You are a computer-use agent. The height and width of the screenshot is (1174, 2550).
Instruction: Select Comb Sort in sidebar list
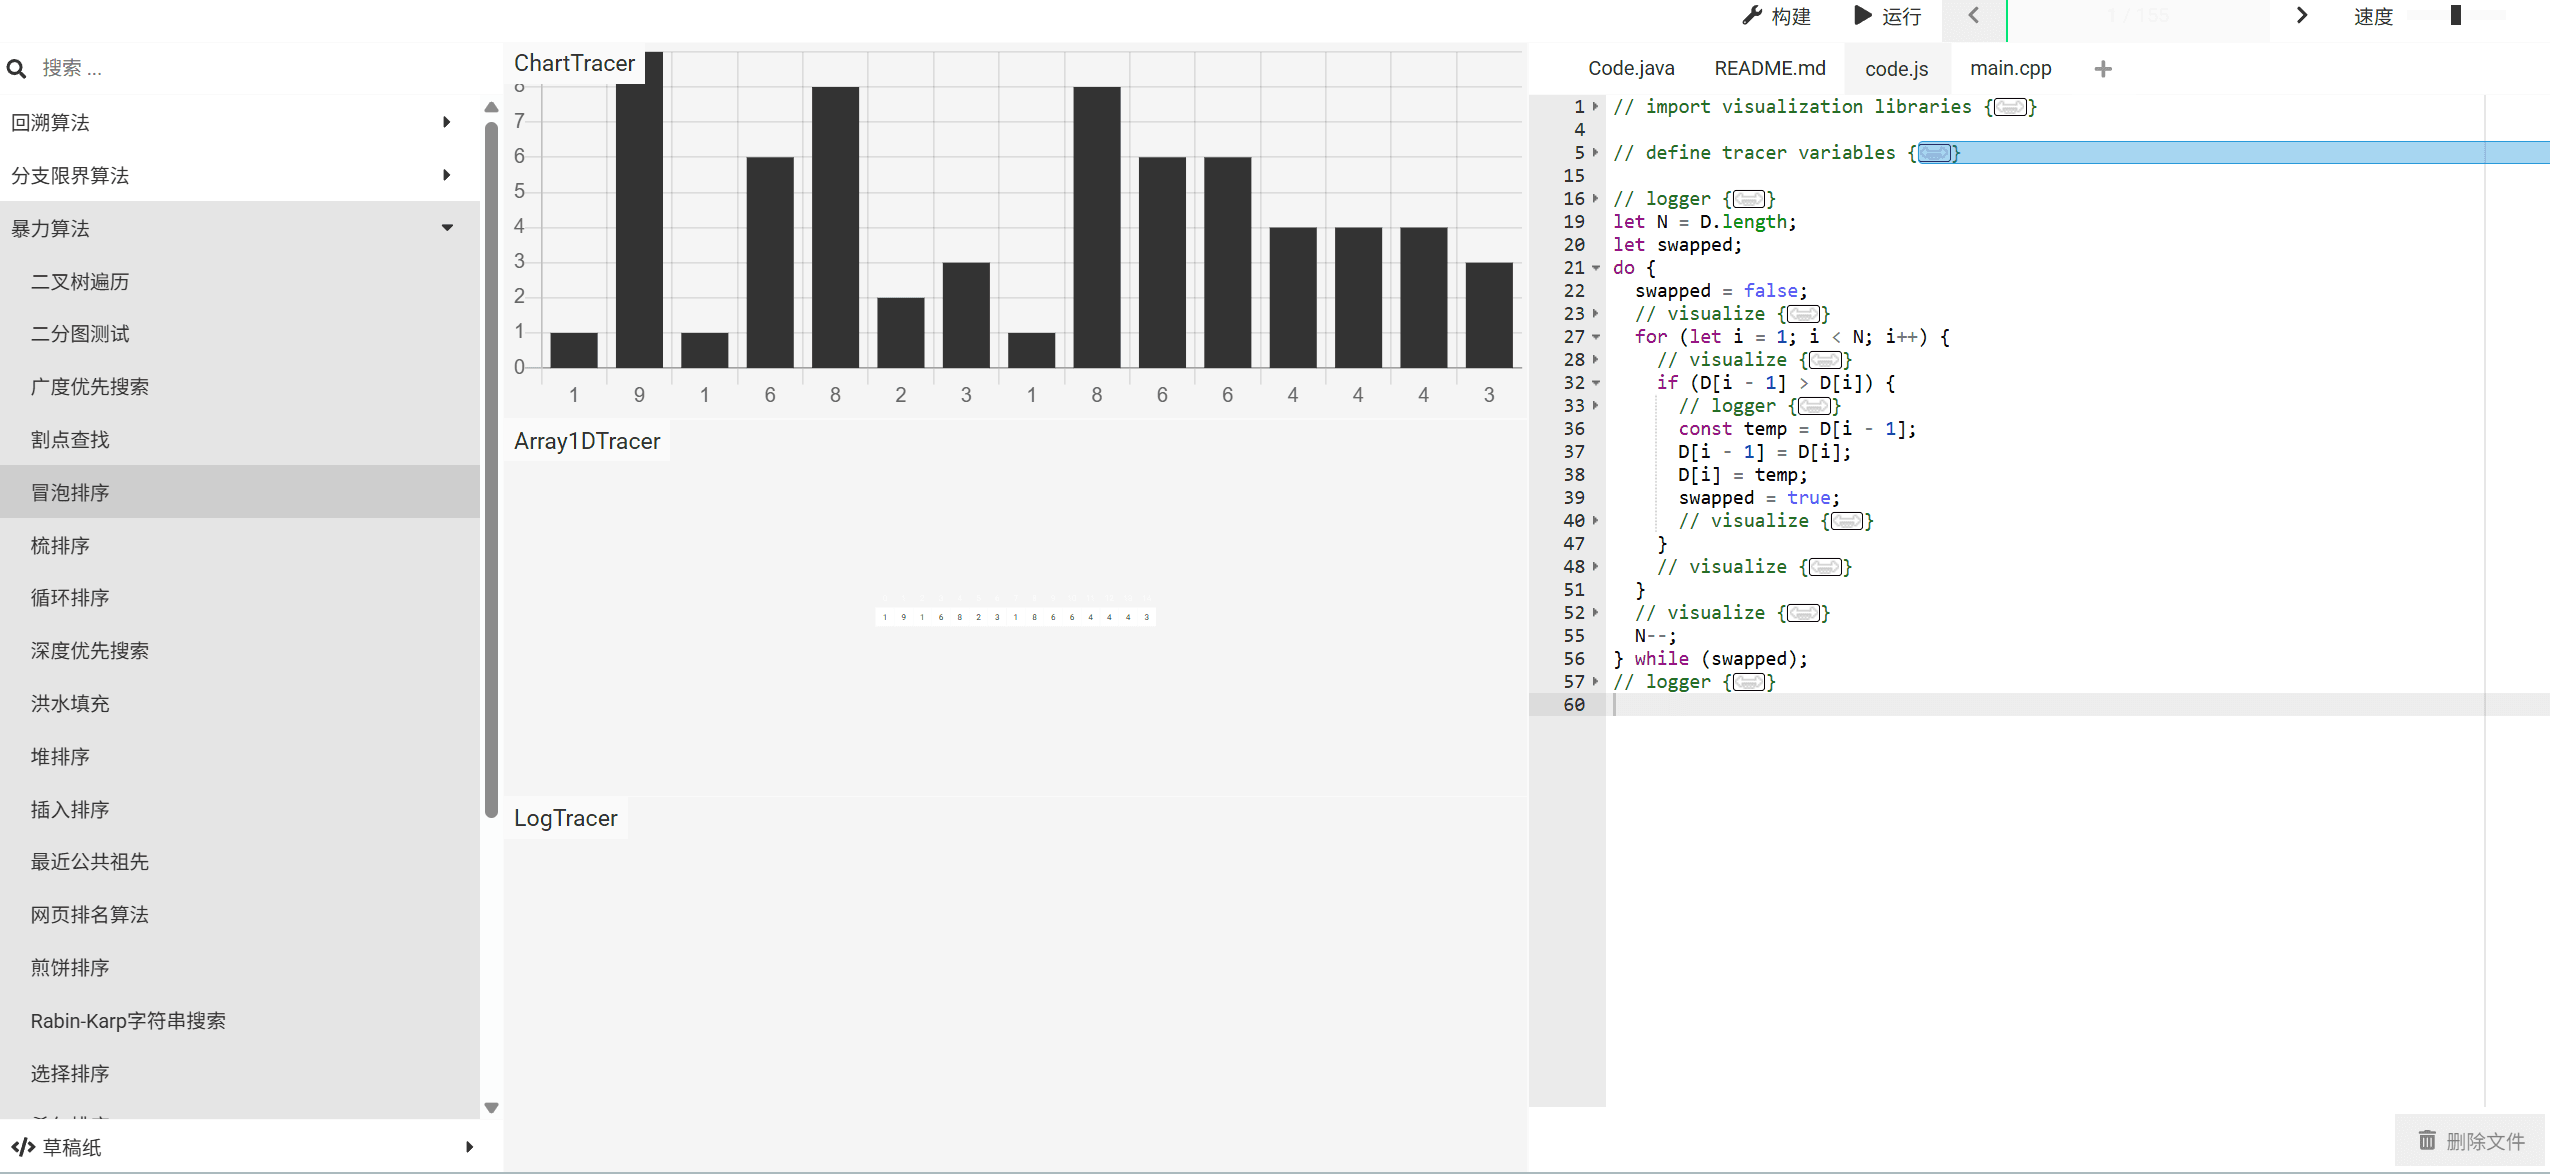tap(60, 546)
